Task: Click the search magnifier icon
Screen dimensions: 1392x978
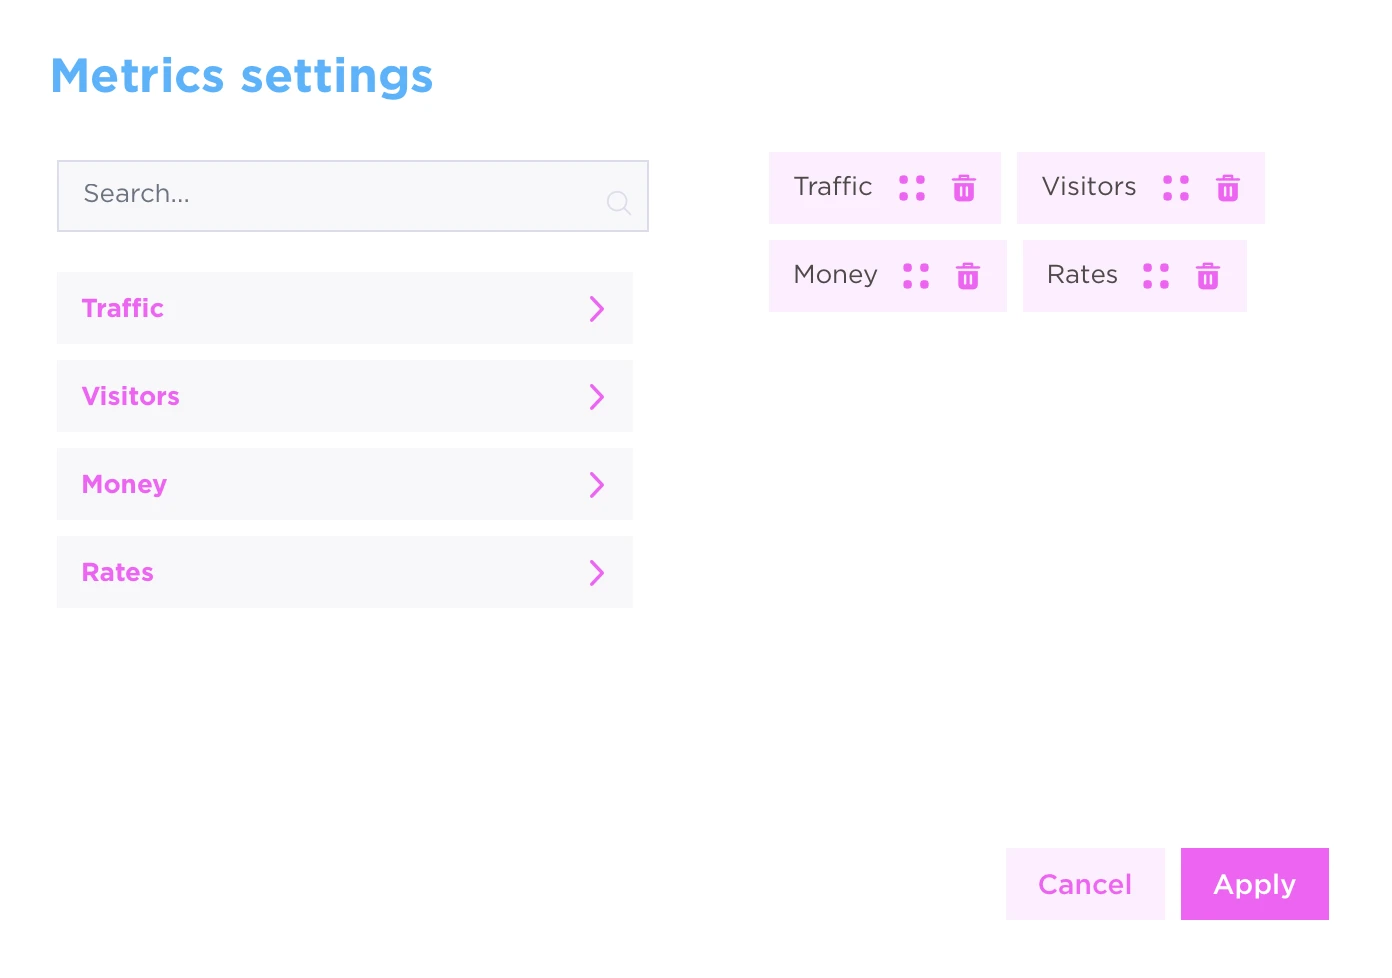Action: coord(619,202)
